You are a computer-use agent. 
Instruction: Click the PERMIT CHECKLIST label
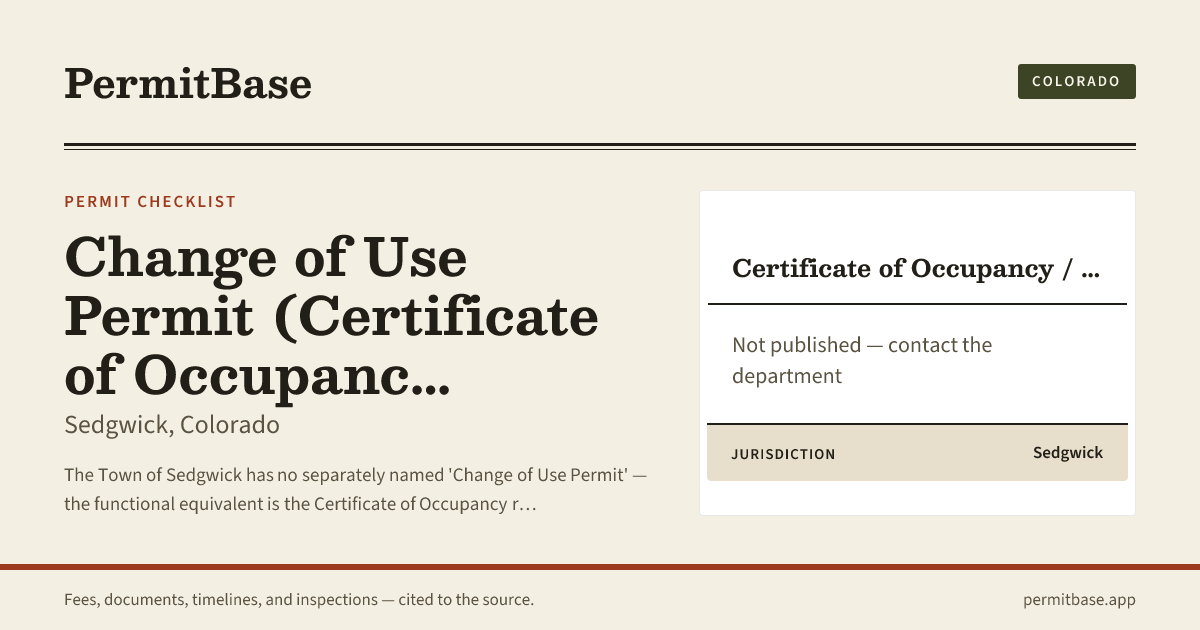[x=150, y=202]
